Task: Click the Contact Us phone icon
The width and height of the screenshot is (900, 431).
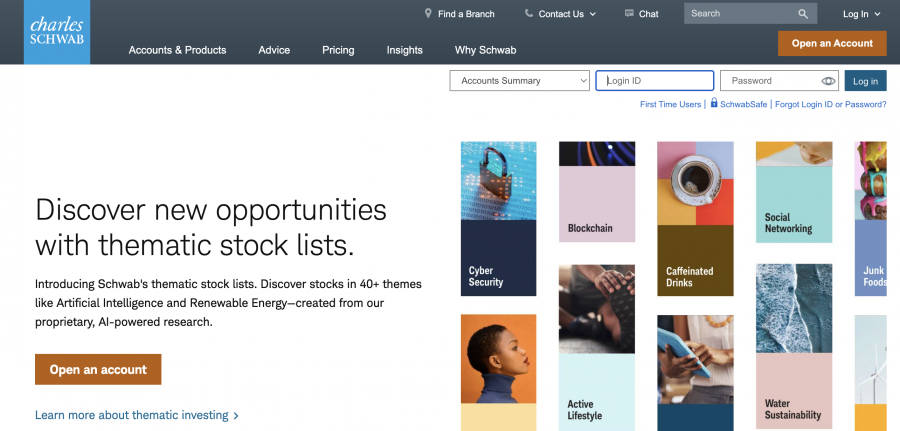Action: pos(529,14)
